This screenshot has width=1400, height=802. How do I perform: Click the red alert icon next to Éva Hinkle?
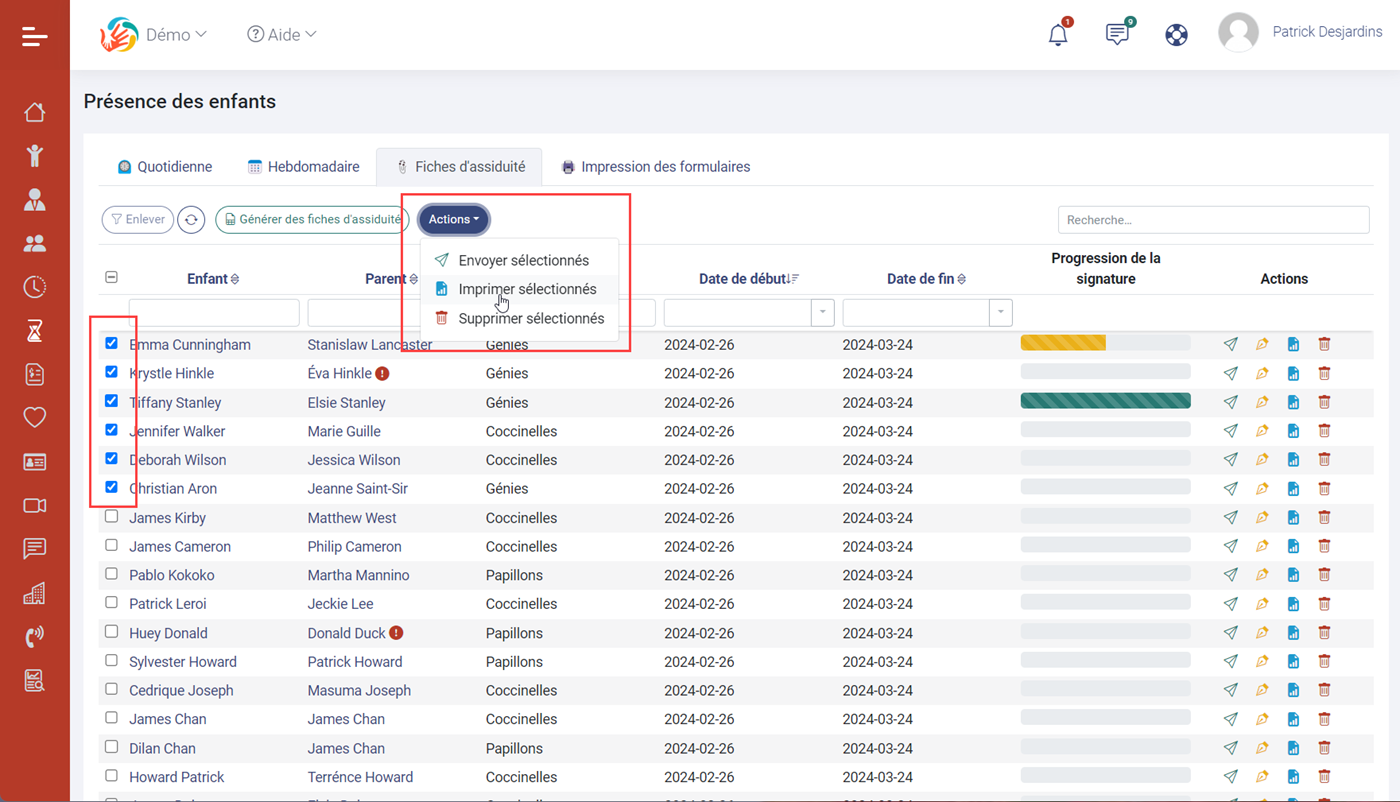pyautogui.click(x=382, y=374)
